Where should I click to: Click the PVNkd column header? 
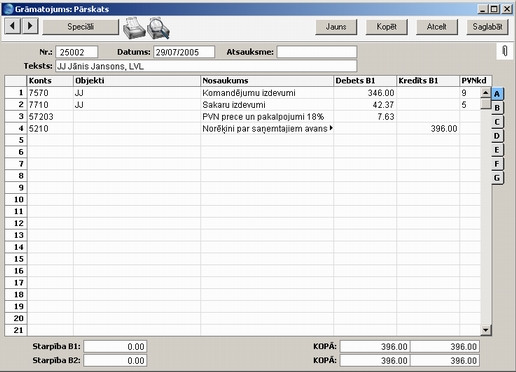point(475,81)
